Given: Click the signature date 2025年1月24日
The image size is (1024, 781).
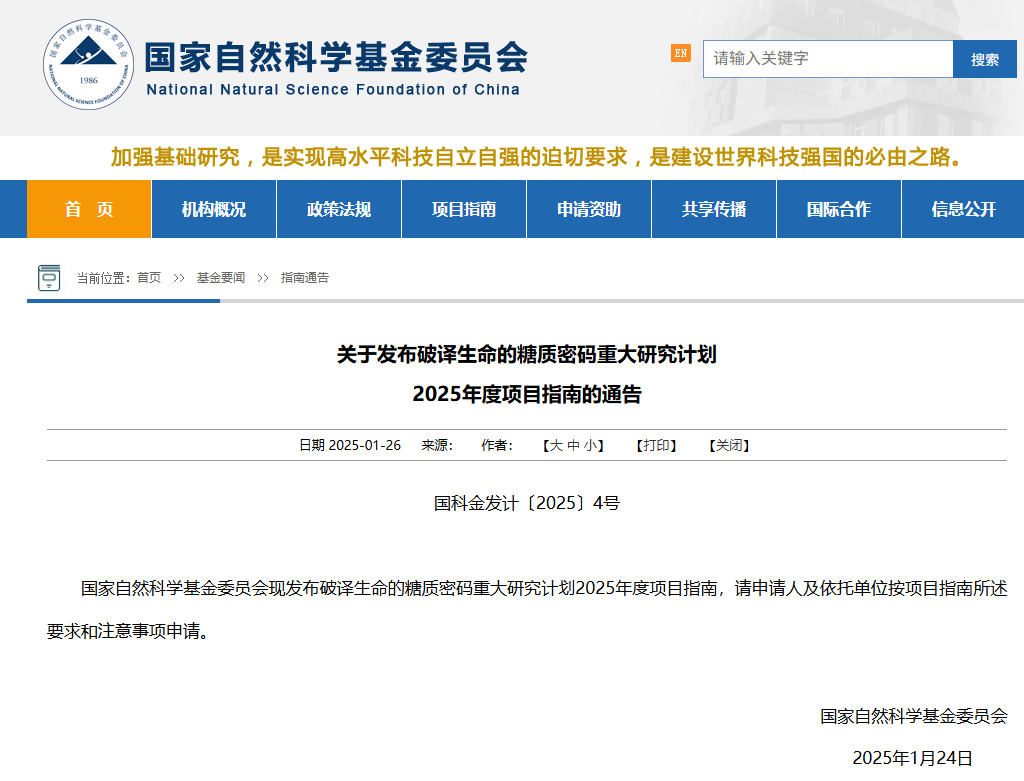Looking at the screenshot, I should coord(912,757).
